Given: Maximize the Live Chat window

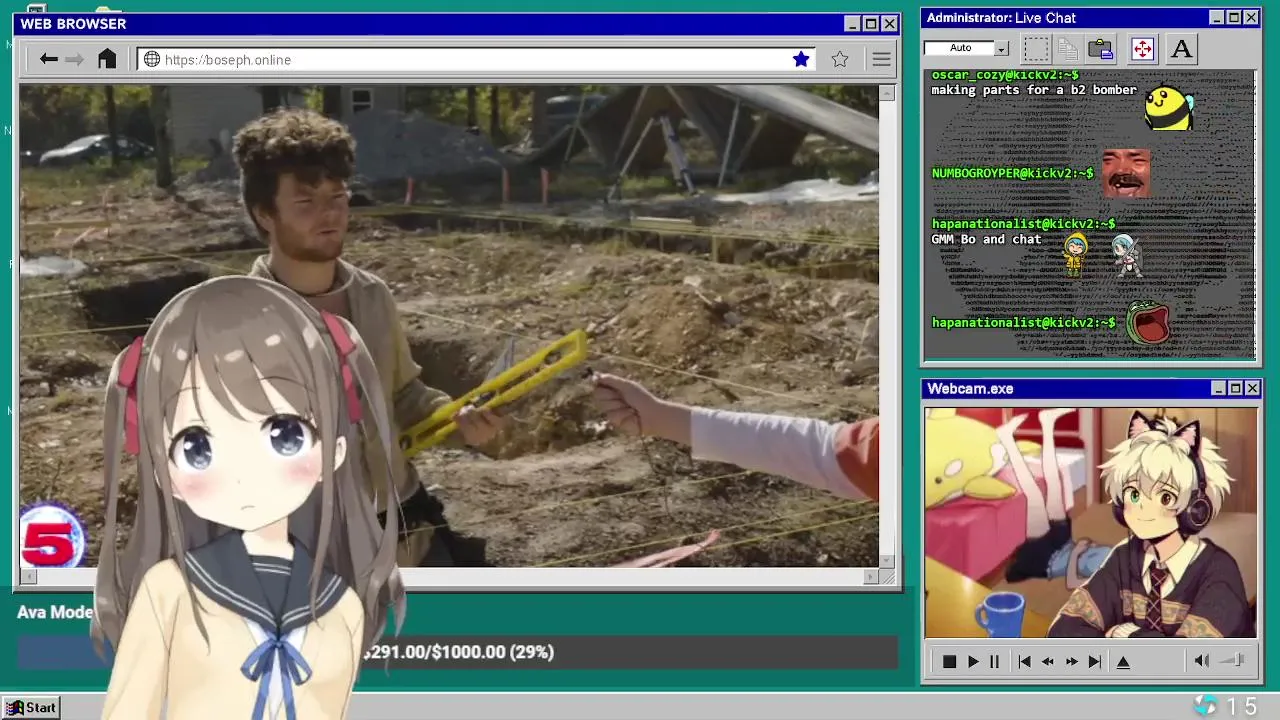Looking at the screenshot, I should point(1234,18).
